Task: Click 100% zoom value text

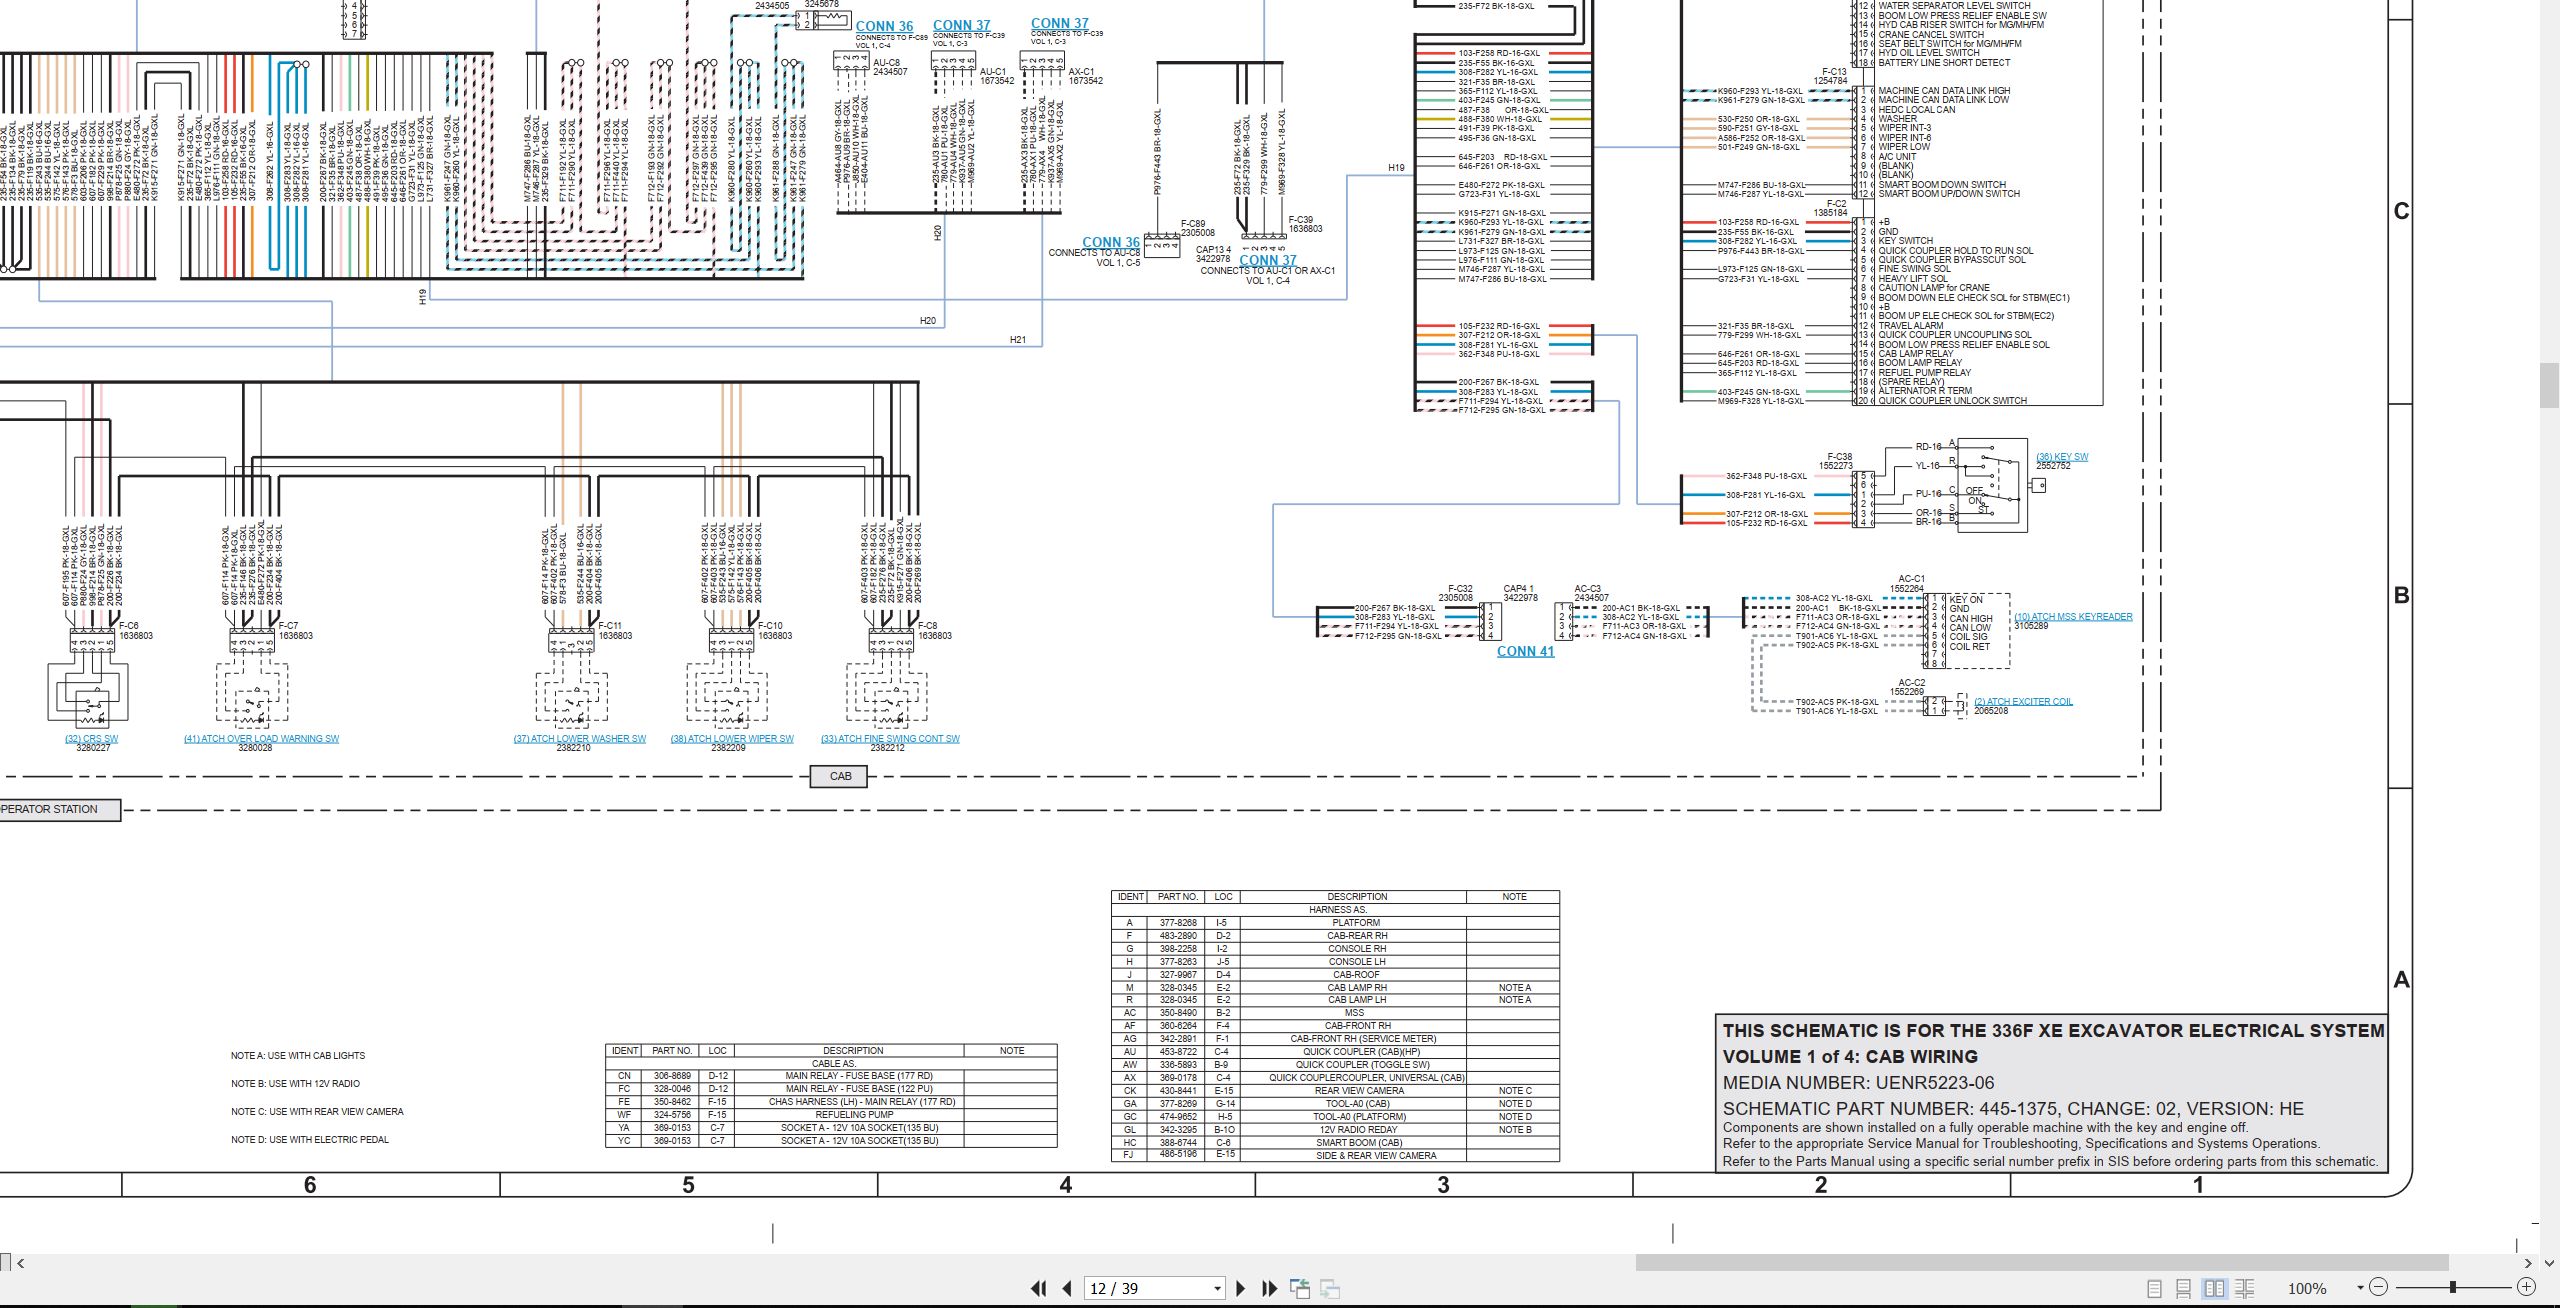Action: pos(2307,1289)
